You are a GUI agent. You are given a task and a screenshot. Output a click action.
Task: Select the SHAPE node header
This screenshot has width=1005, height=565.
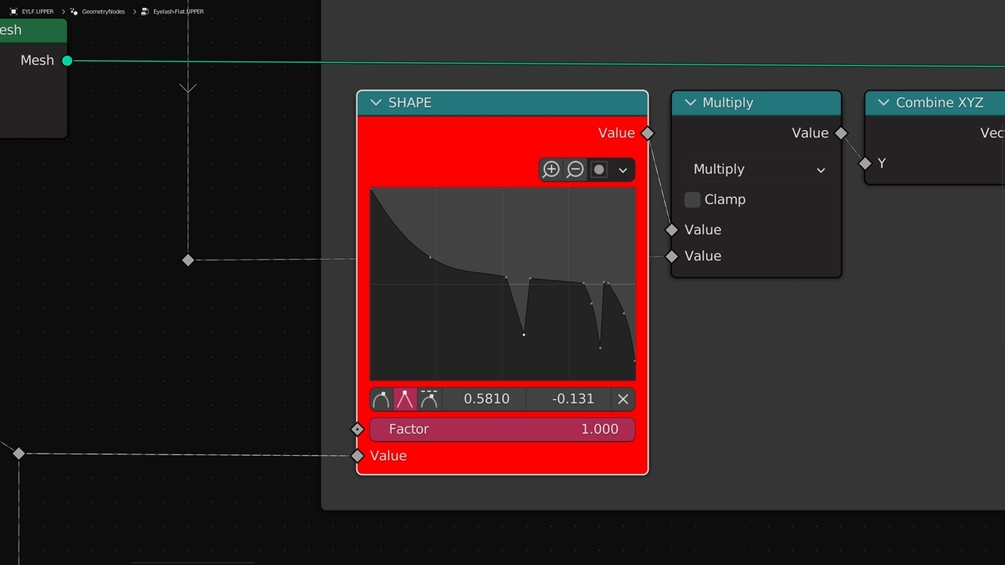(x=502, y=102)
